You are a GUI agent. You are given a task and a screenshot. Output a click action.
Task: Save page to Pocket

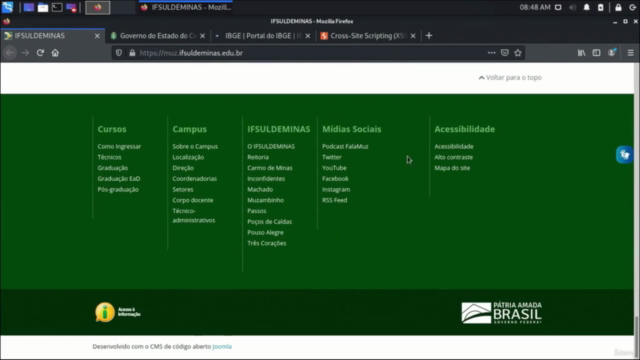(x=505, y=53)
